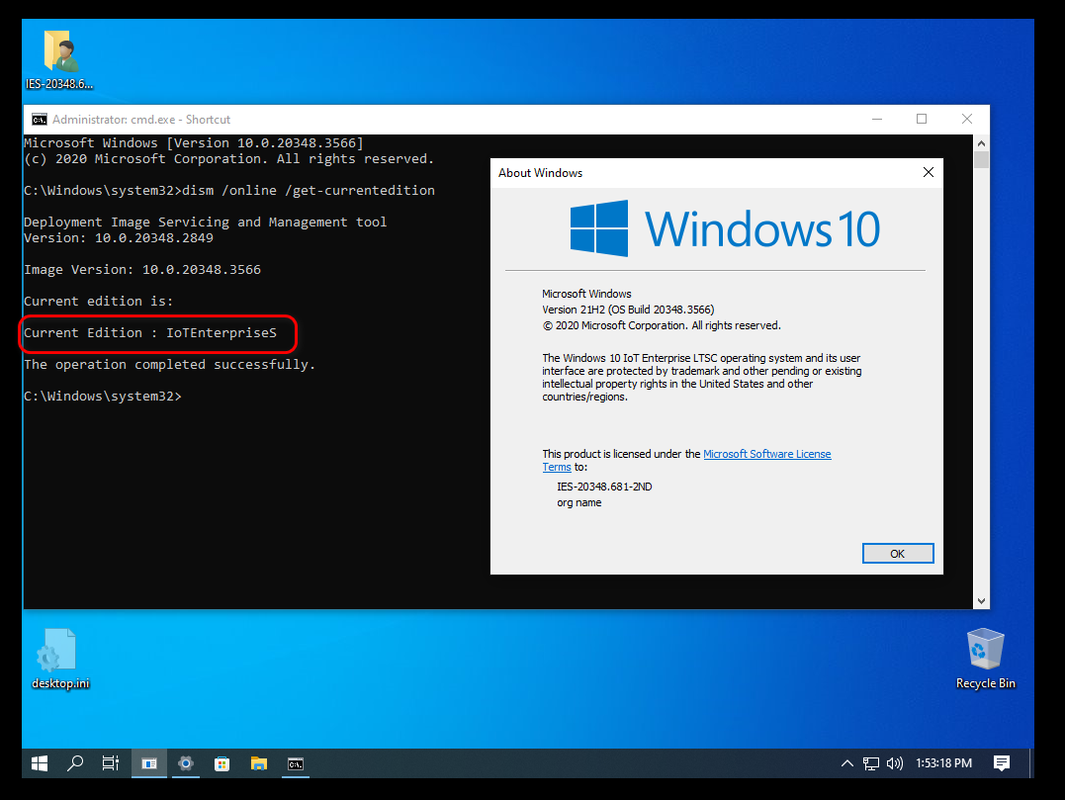Close the Administrator cmd.exe window
The width and height of the screenshot is (1065, 800).
(967, 119)
